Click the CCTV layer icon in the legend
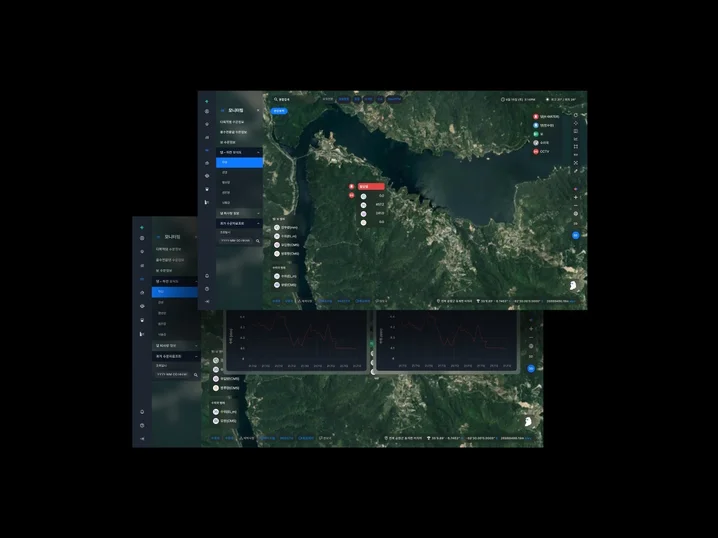This screenshot has height=538, width=718. point(535,151)
